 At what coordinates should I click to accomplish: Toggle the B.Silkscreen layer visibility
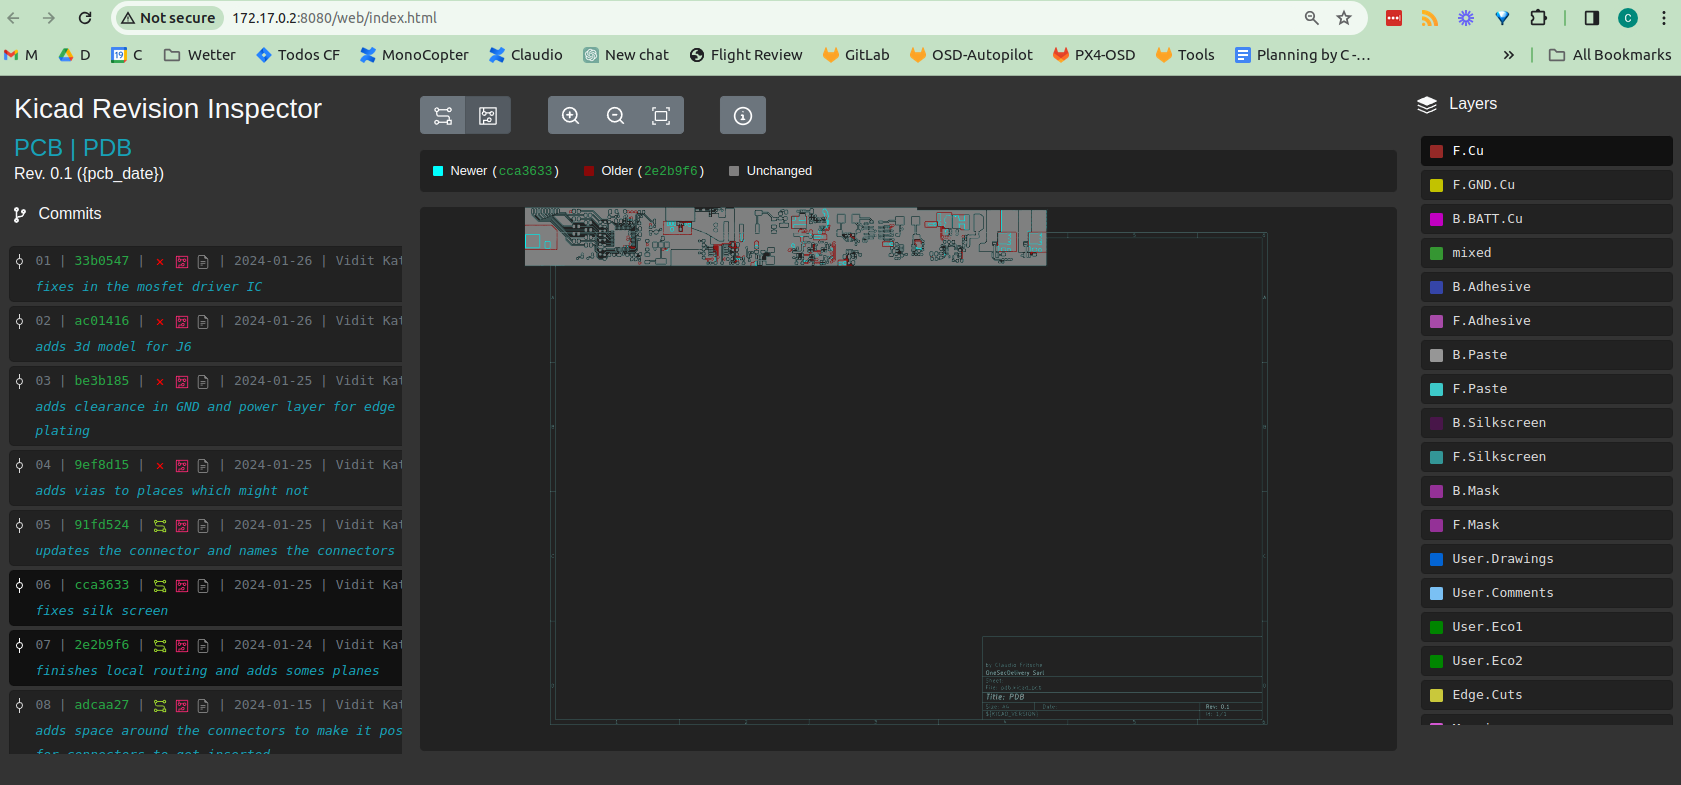(1546, 423)
